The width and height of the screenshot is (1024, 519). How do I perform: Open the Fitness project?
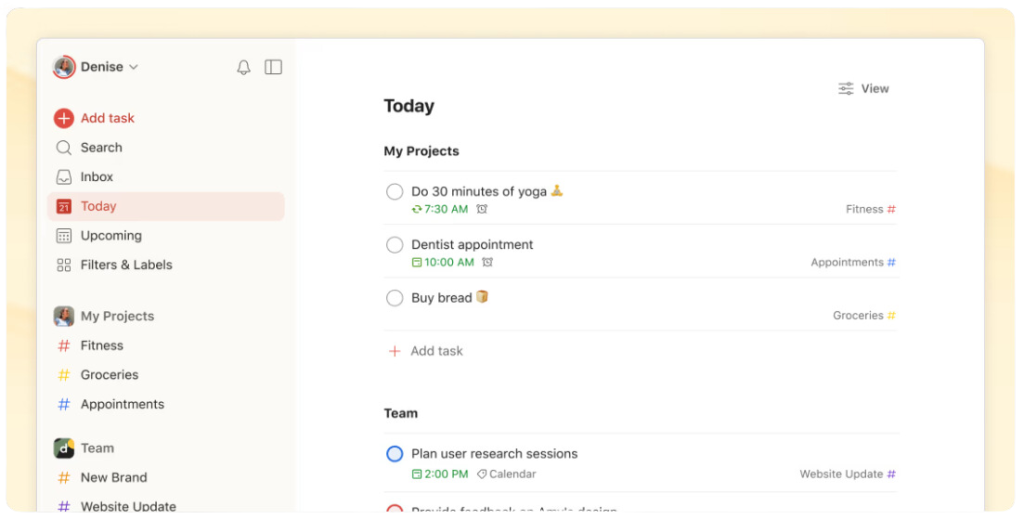[102, 346]
